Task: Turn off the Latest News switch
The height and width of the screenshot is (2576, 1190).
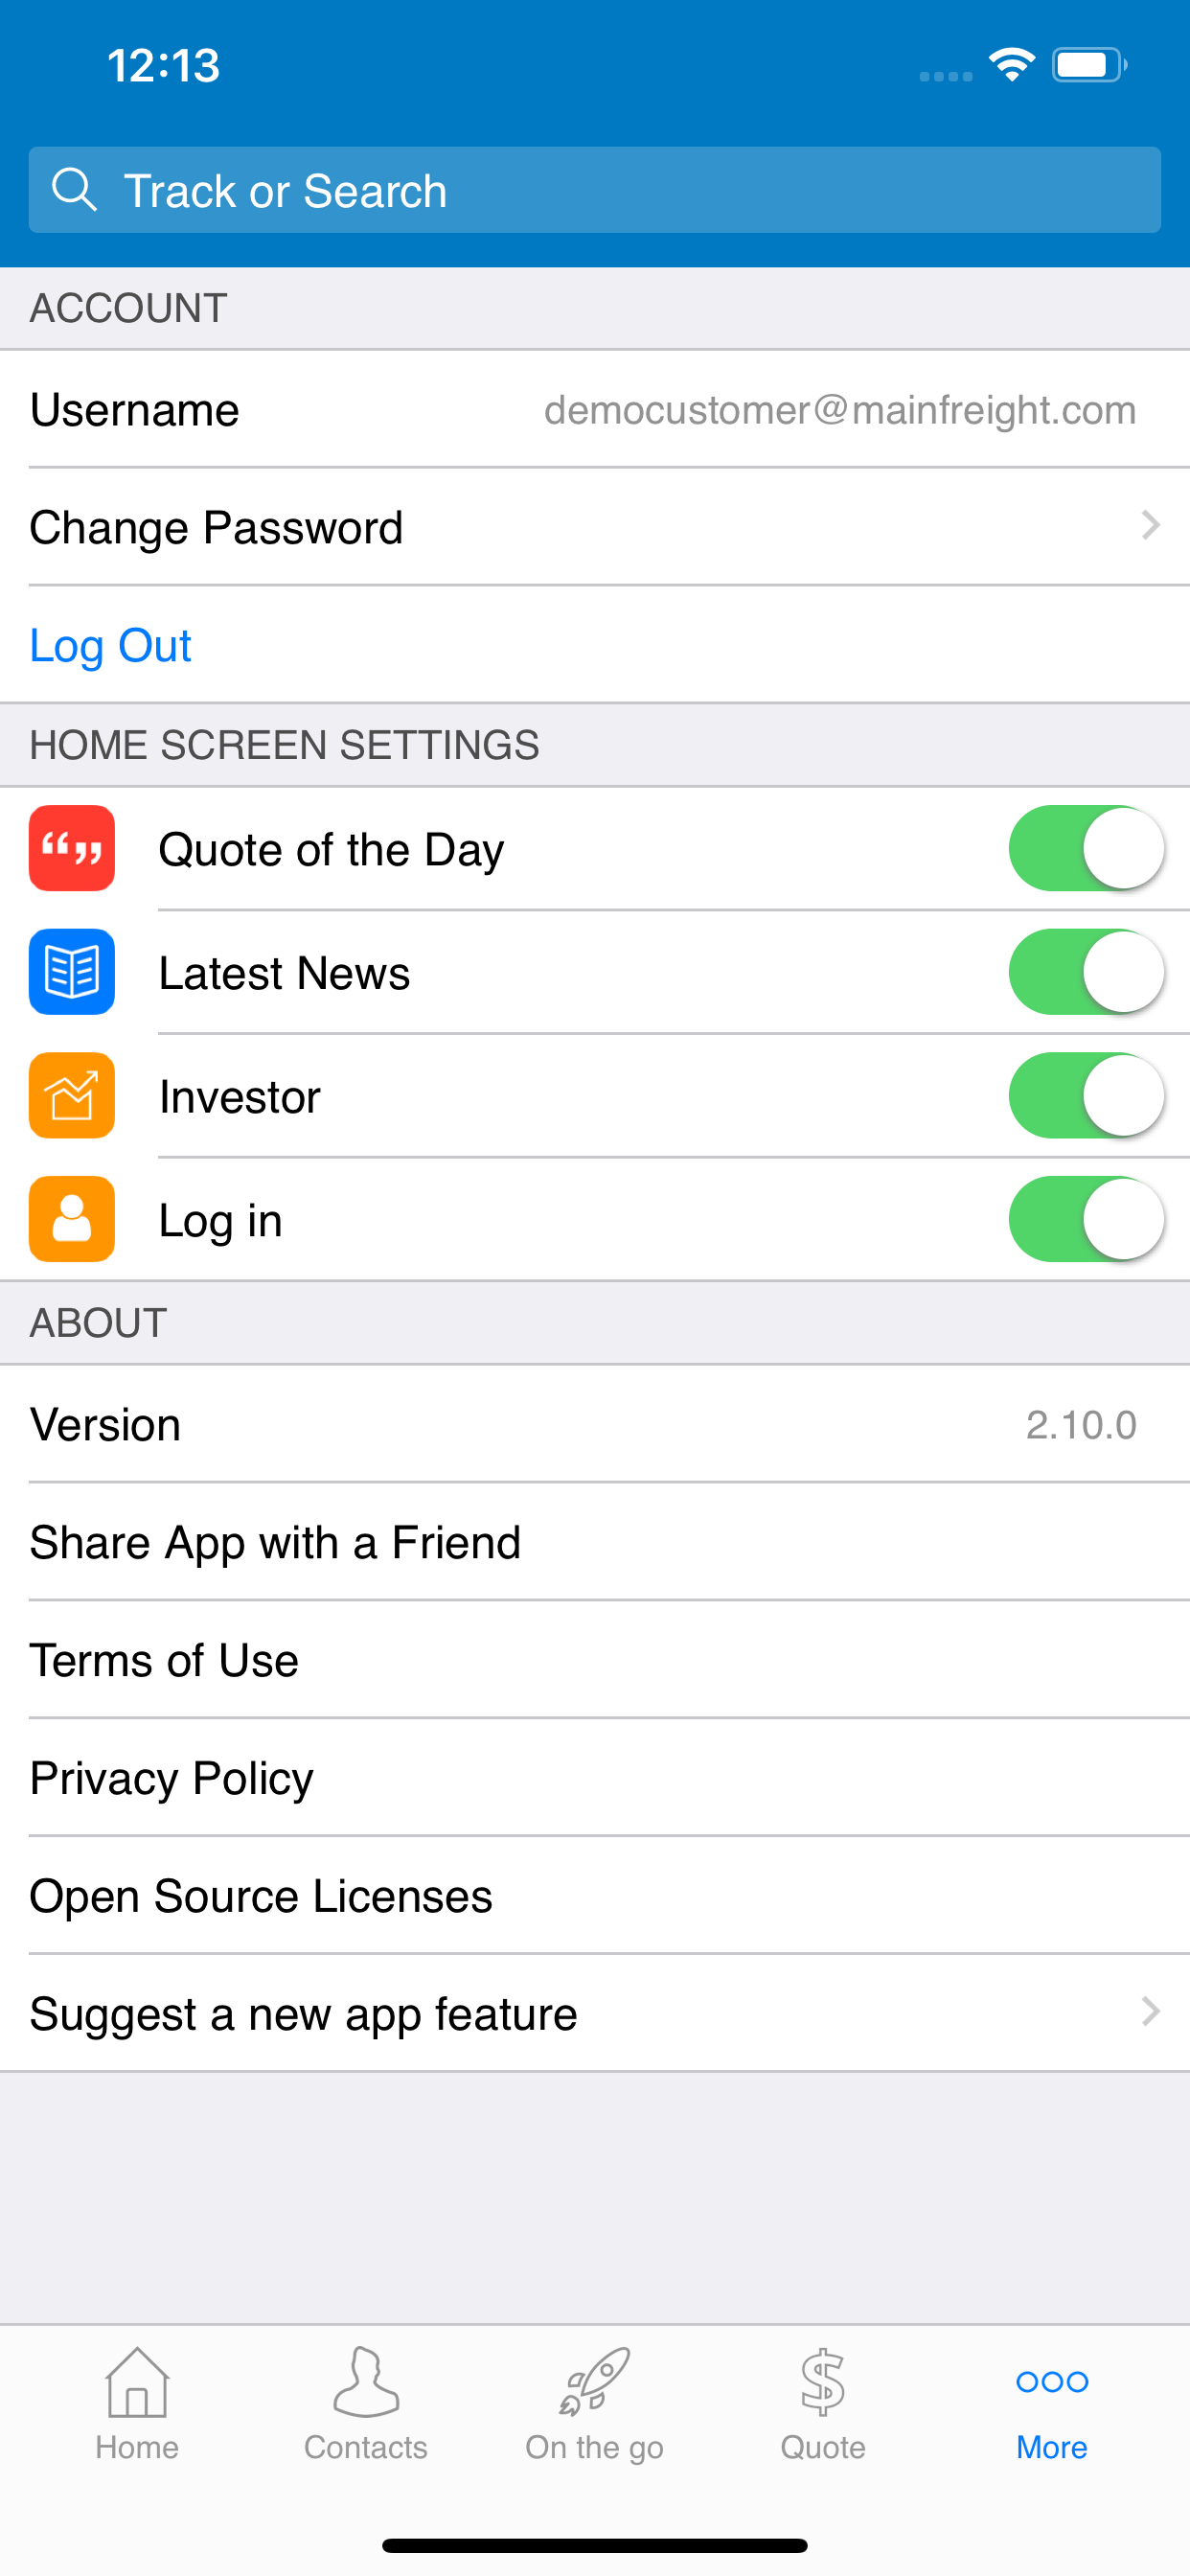Action: [x=1086, y=972]
